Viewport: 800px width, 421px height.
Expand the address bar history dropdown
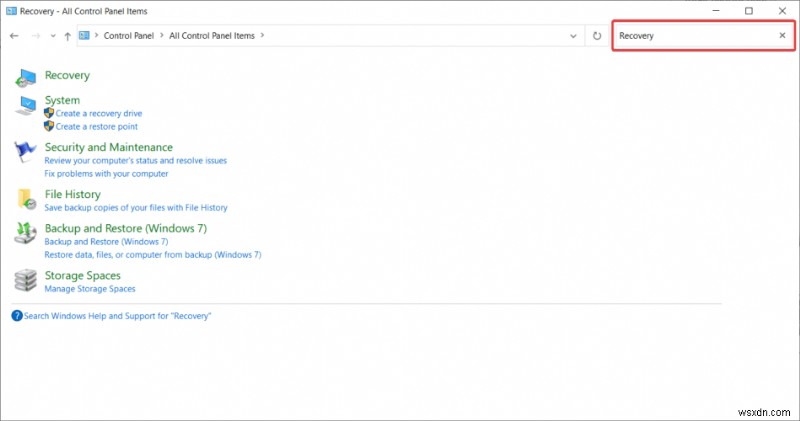pos(573,36)
